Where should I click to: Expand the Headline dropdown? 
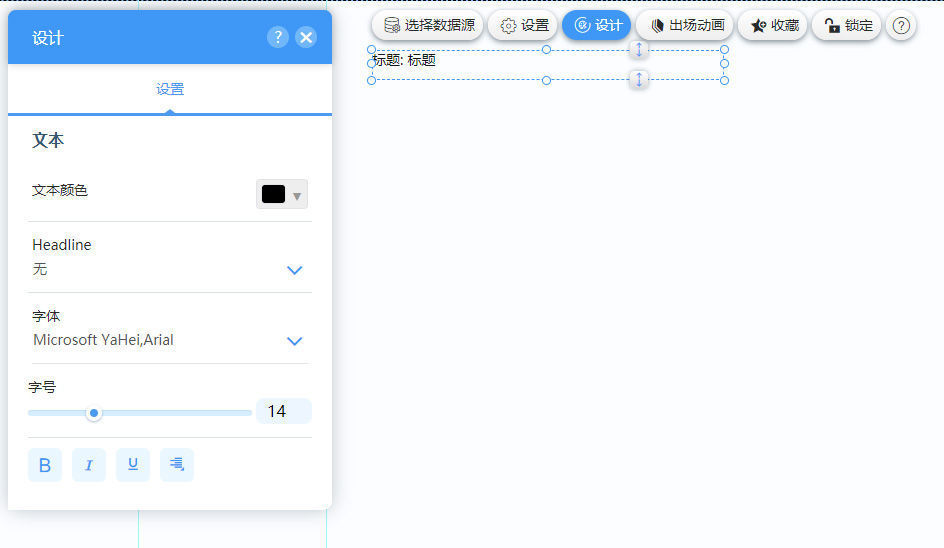point(294,270)
